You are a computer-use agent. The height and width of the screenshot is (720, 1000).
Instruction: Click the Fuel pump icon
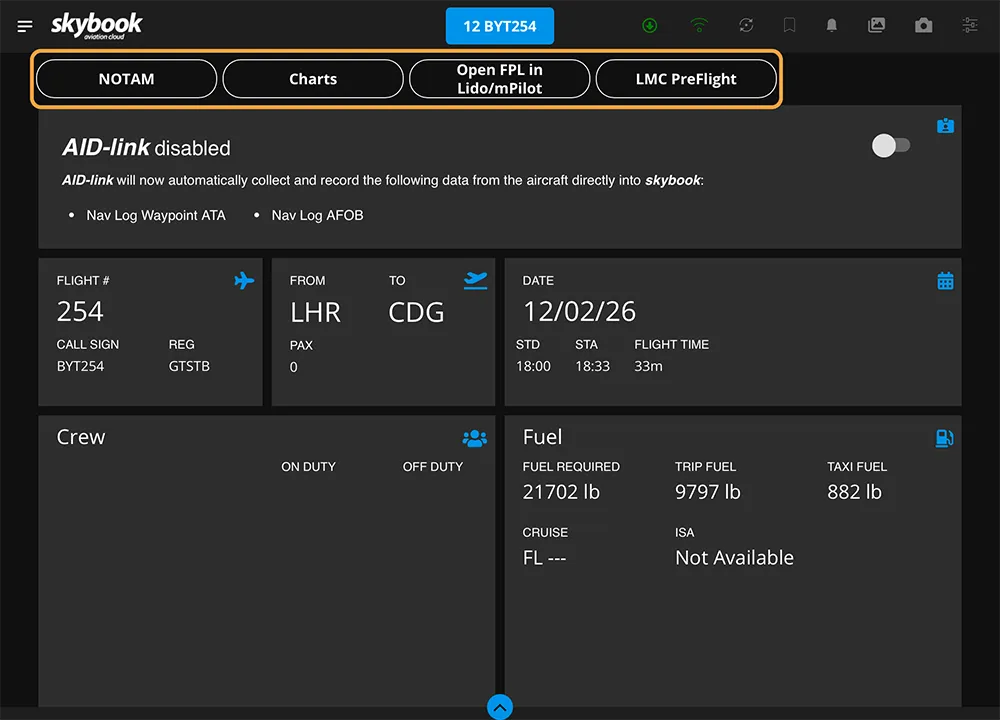coord(944,438)
